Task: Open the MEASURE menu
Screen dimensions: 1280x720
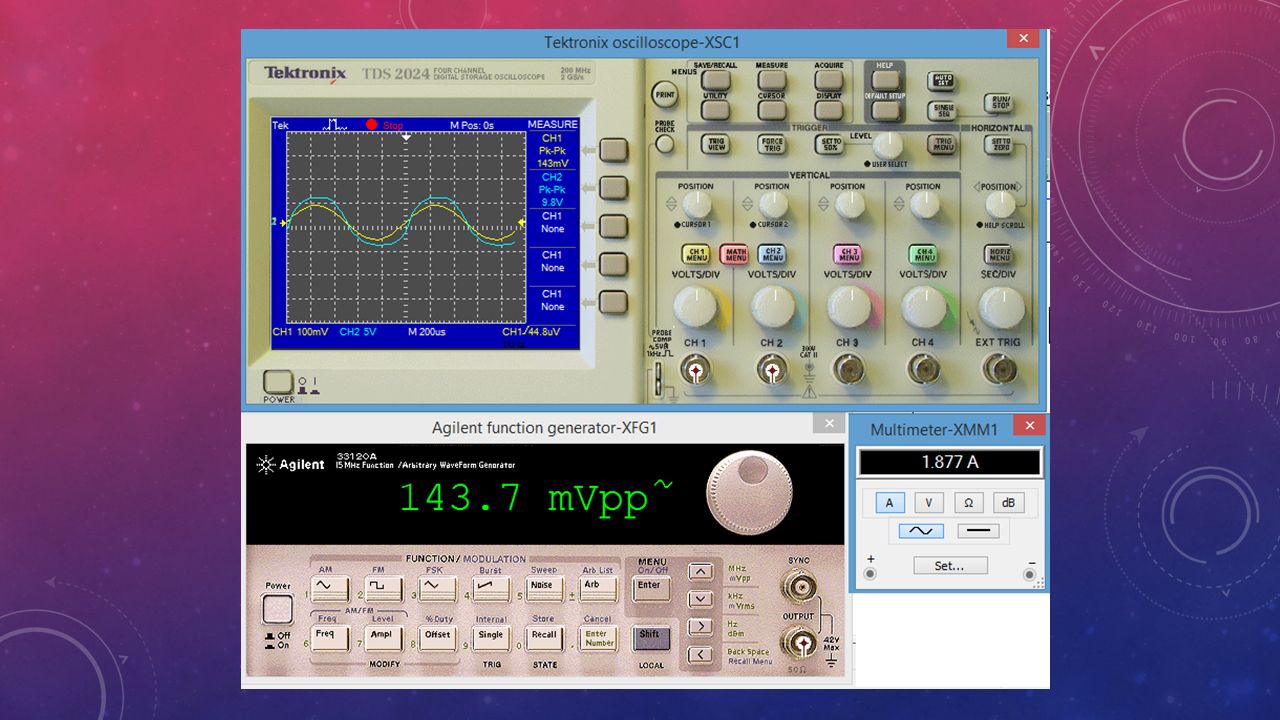Action: coord(772,80)
